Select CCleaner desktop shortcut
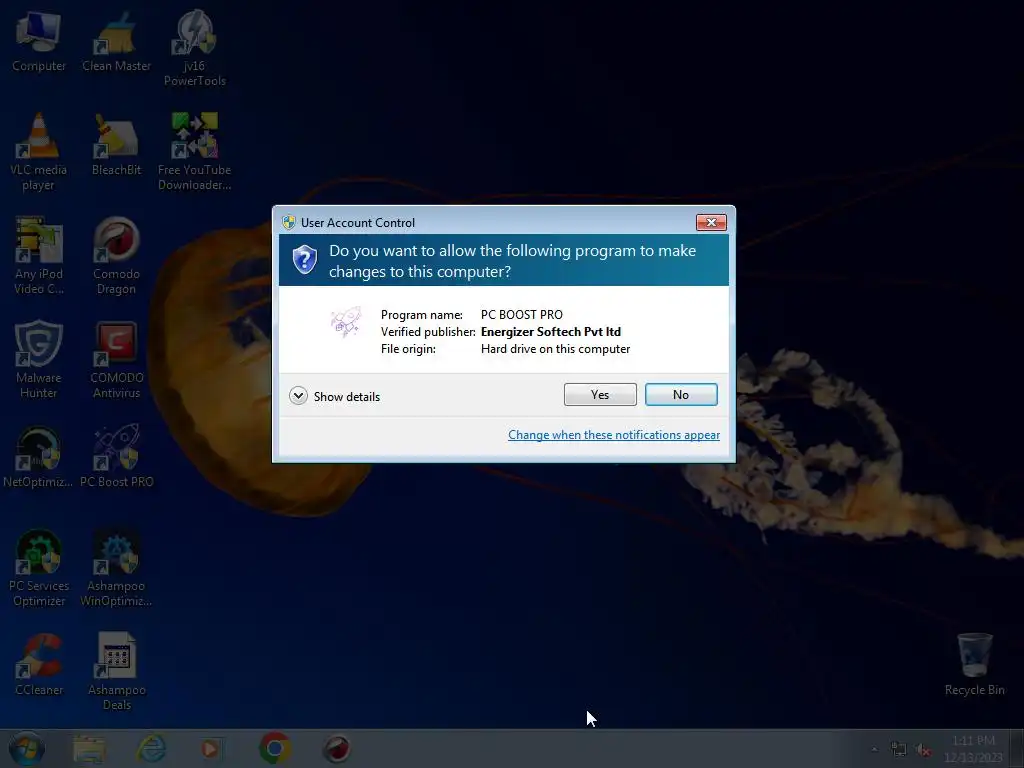This screenshot has width=1024, height=768. pyautogui.click(x=39, y=665)
